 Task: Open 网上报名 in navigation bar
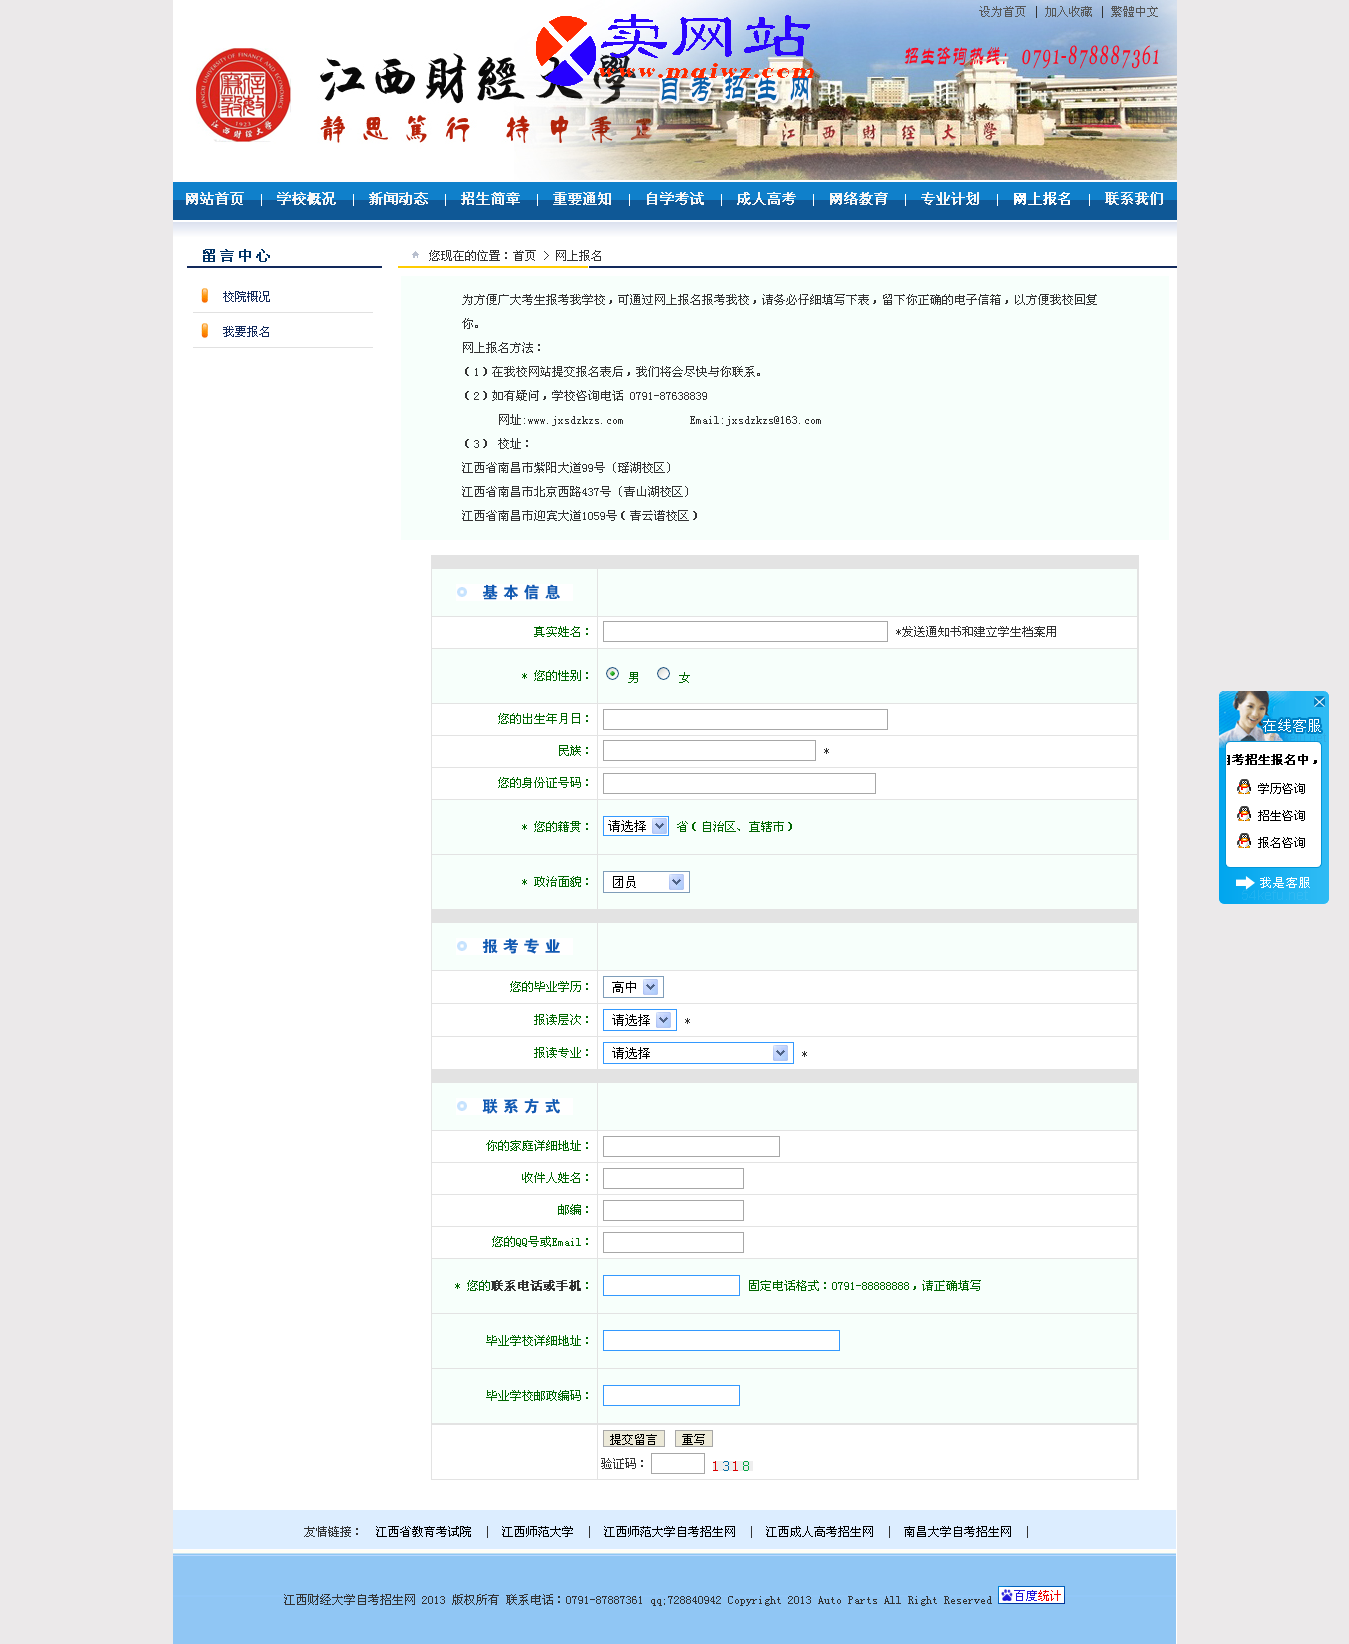tap(1042, 199)
